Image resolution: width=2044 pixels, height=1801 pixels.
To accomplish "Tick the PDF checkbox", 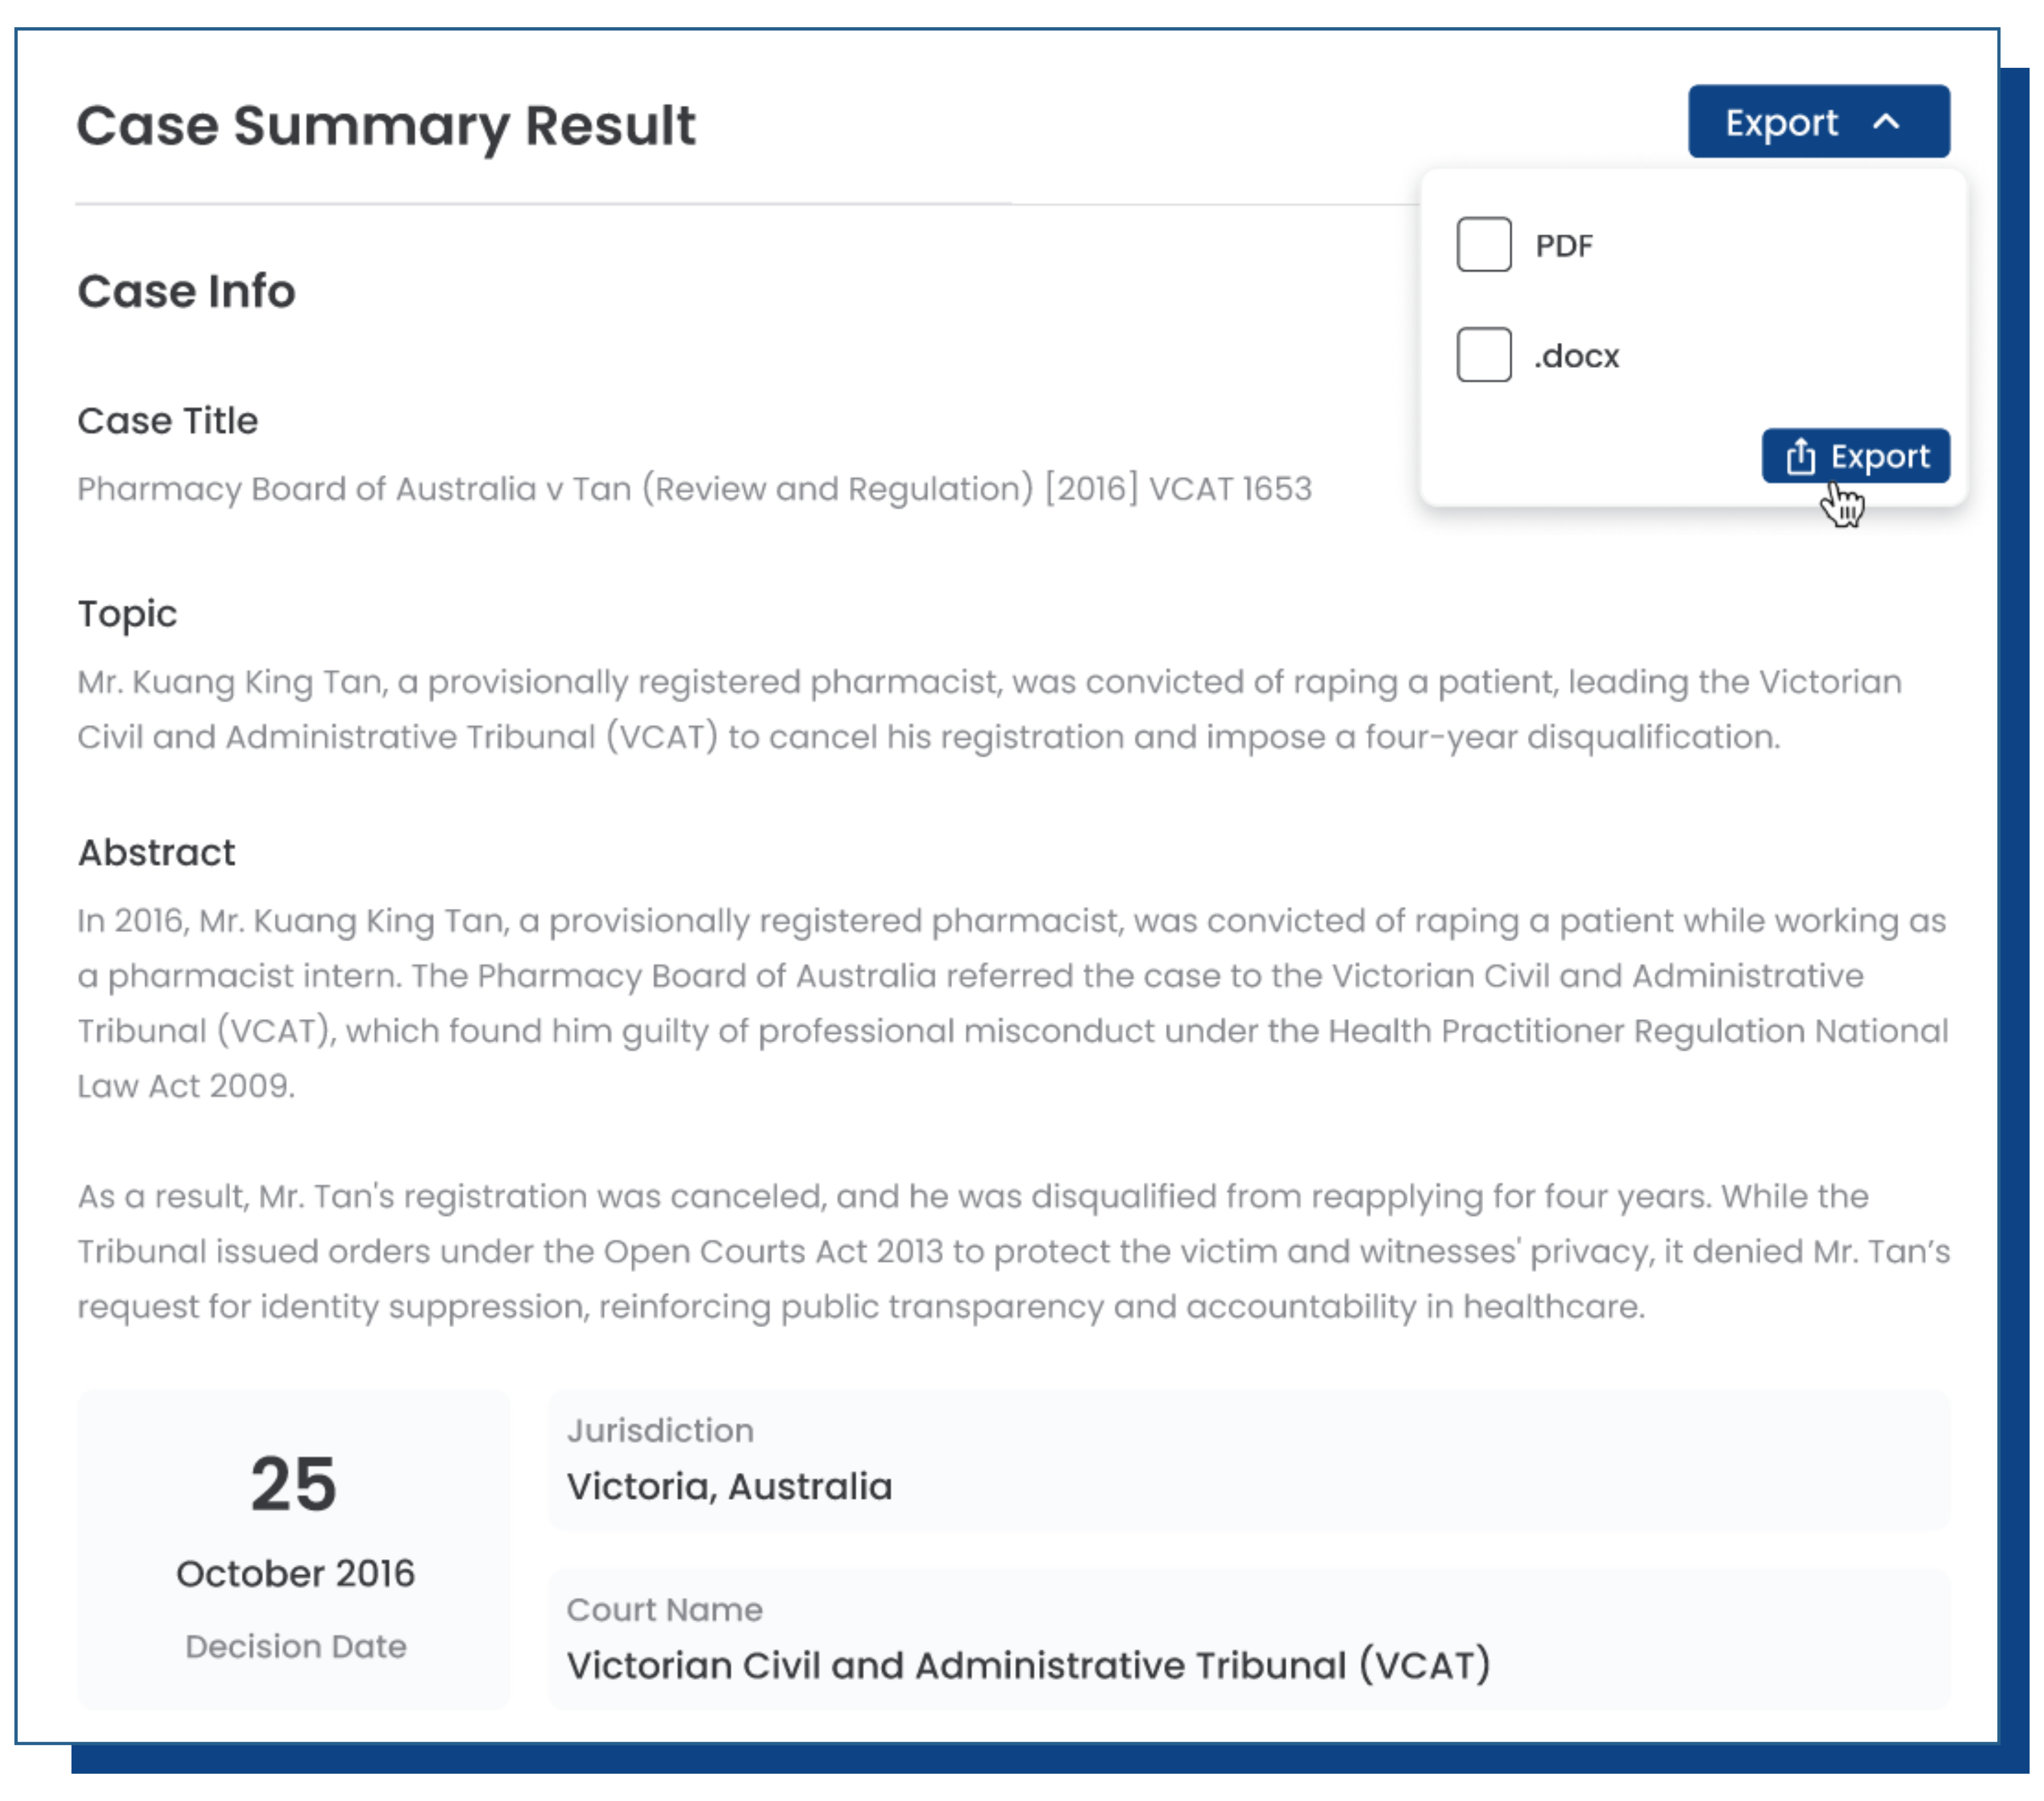I will click(1483, 245).
